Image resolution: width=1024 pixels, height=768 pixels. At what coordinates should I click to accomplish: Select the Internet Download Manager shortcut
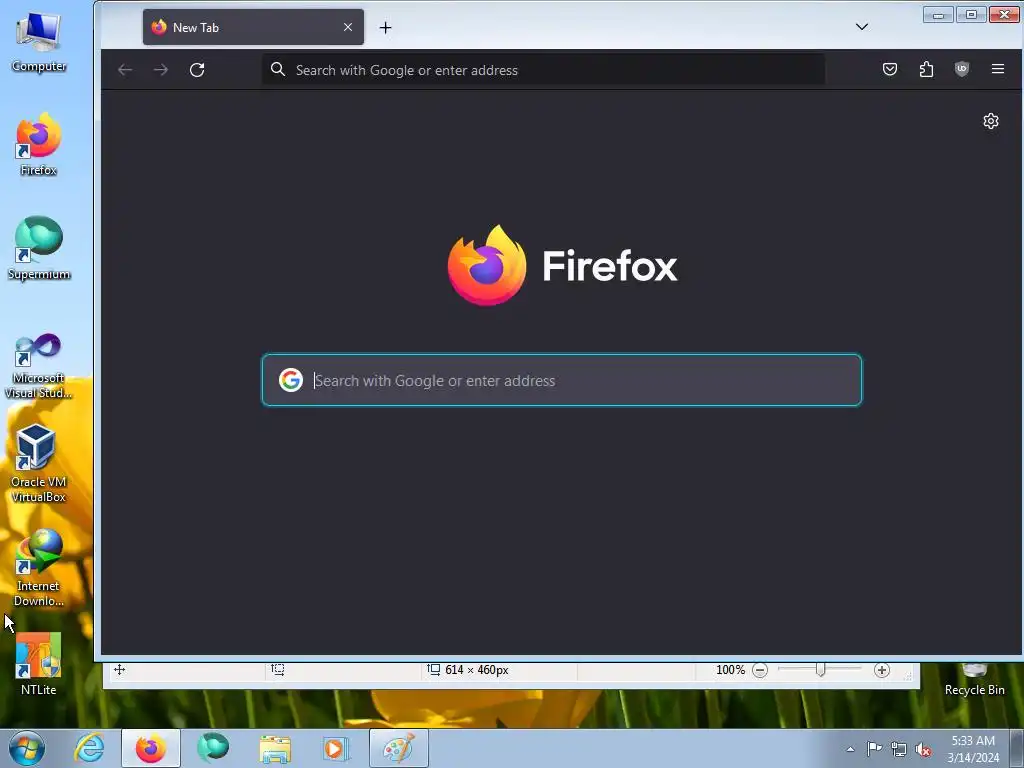point(39,568)
